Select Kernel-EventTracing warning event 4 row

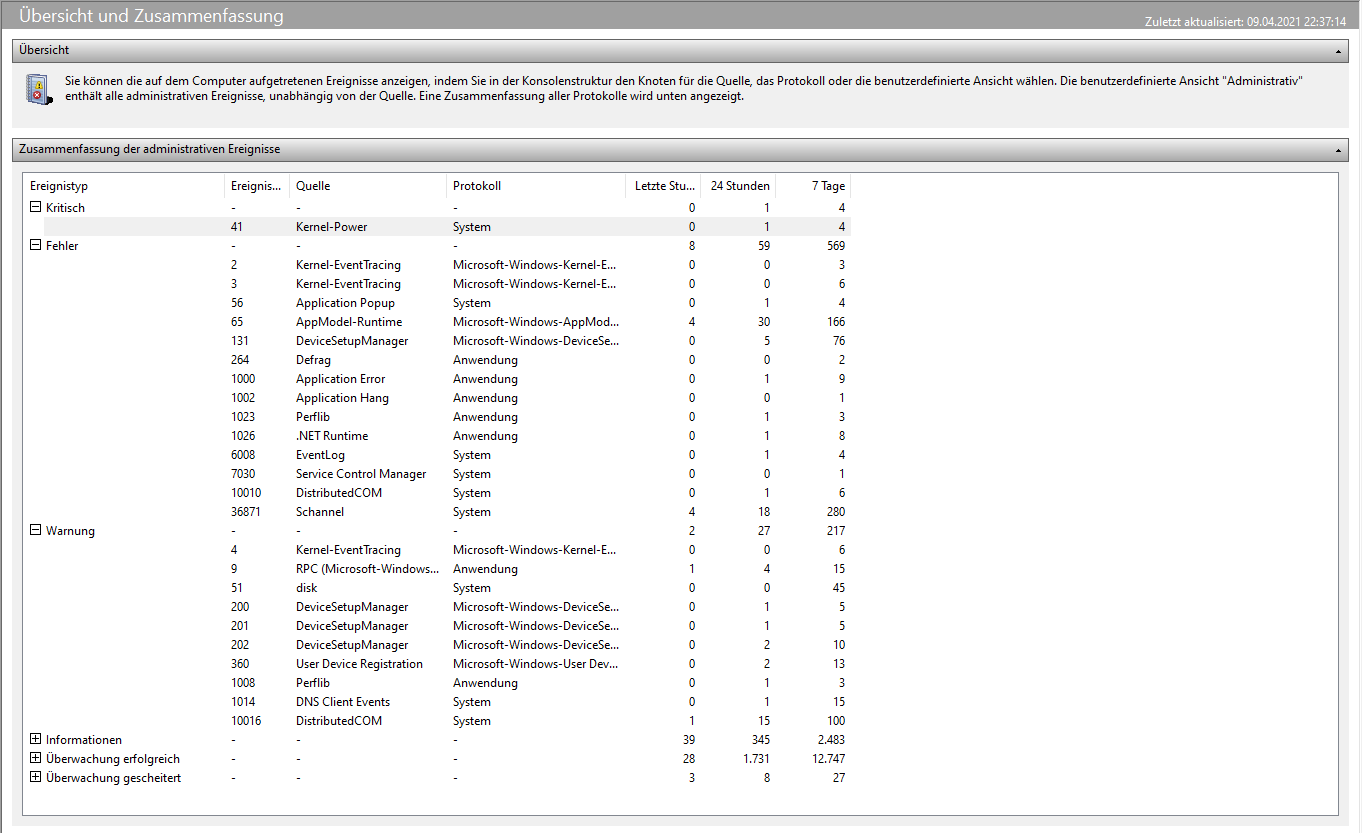pos(447,550)
